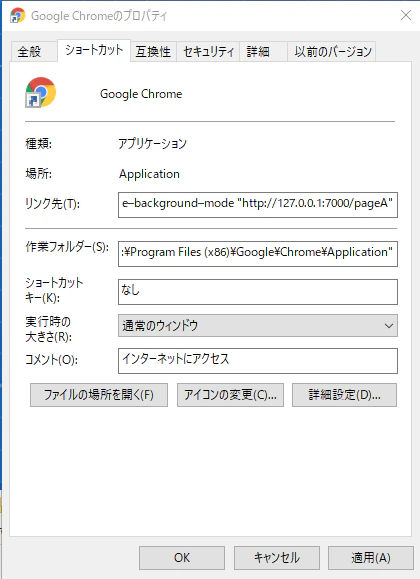Switch to the 互換性 tab

(x=153, y=52)
